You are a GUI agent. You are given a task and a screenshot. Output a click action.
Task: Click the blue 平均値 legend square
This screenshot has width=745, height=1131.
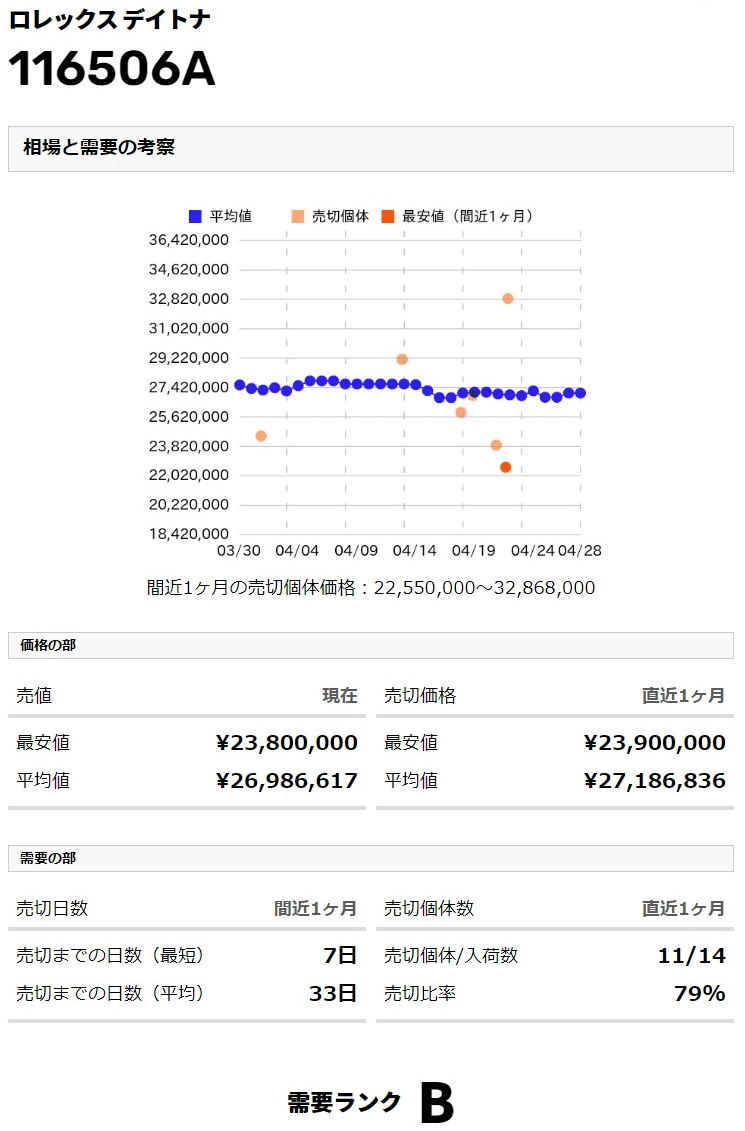tap(195, 216)
